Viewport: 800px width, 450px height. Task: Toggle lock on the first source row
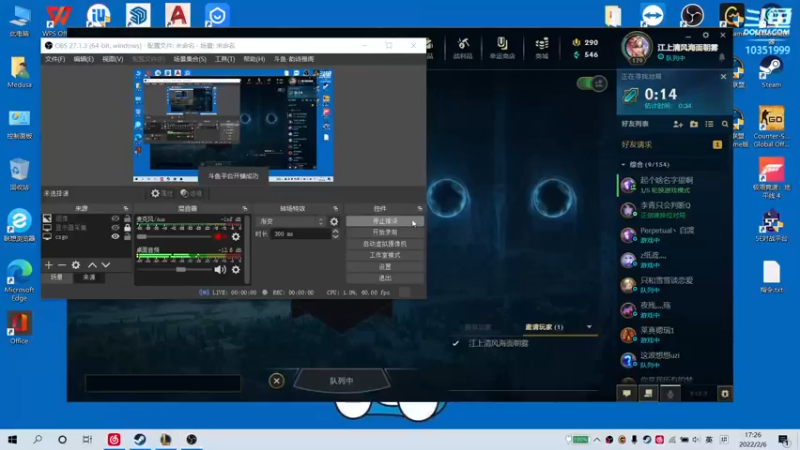point(127,218)
